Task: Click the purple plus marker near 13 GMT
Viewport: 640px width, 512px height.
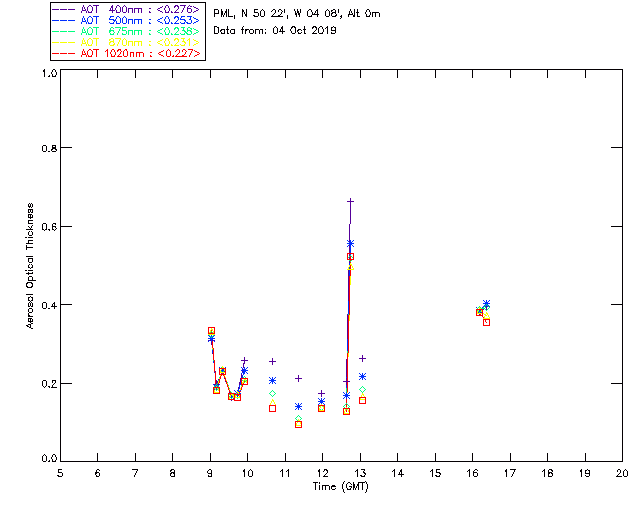Action: click(x=362, y=358)
